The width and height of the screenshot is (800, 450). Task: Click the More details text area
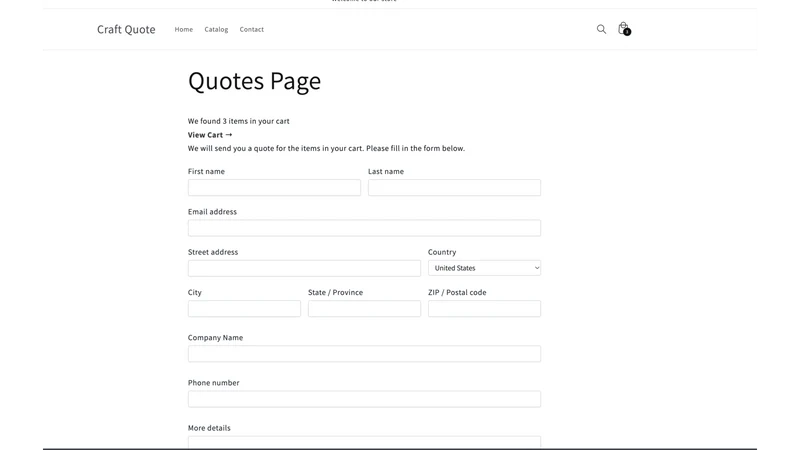pos(364,442)
